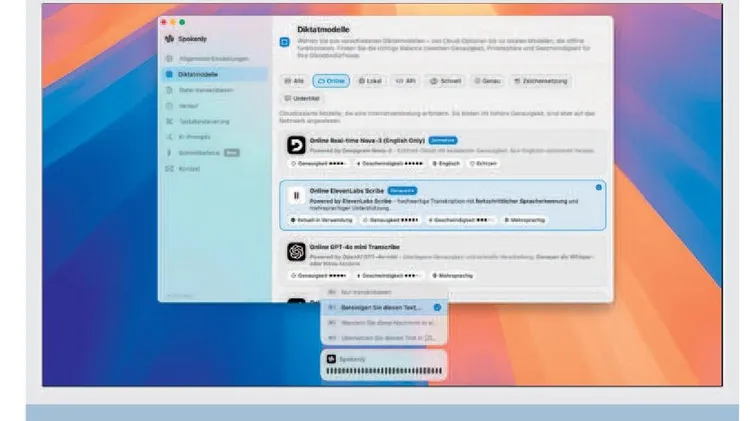The height and width of the screenshot is (421, 750).
Task: Select the Schnell filter chip
Action: [x=445, y=81]
